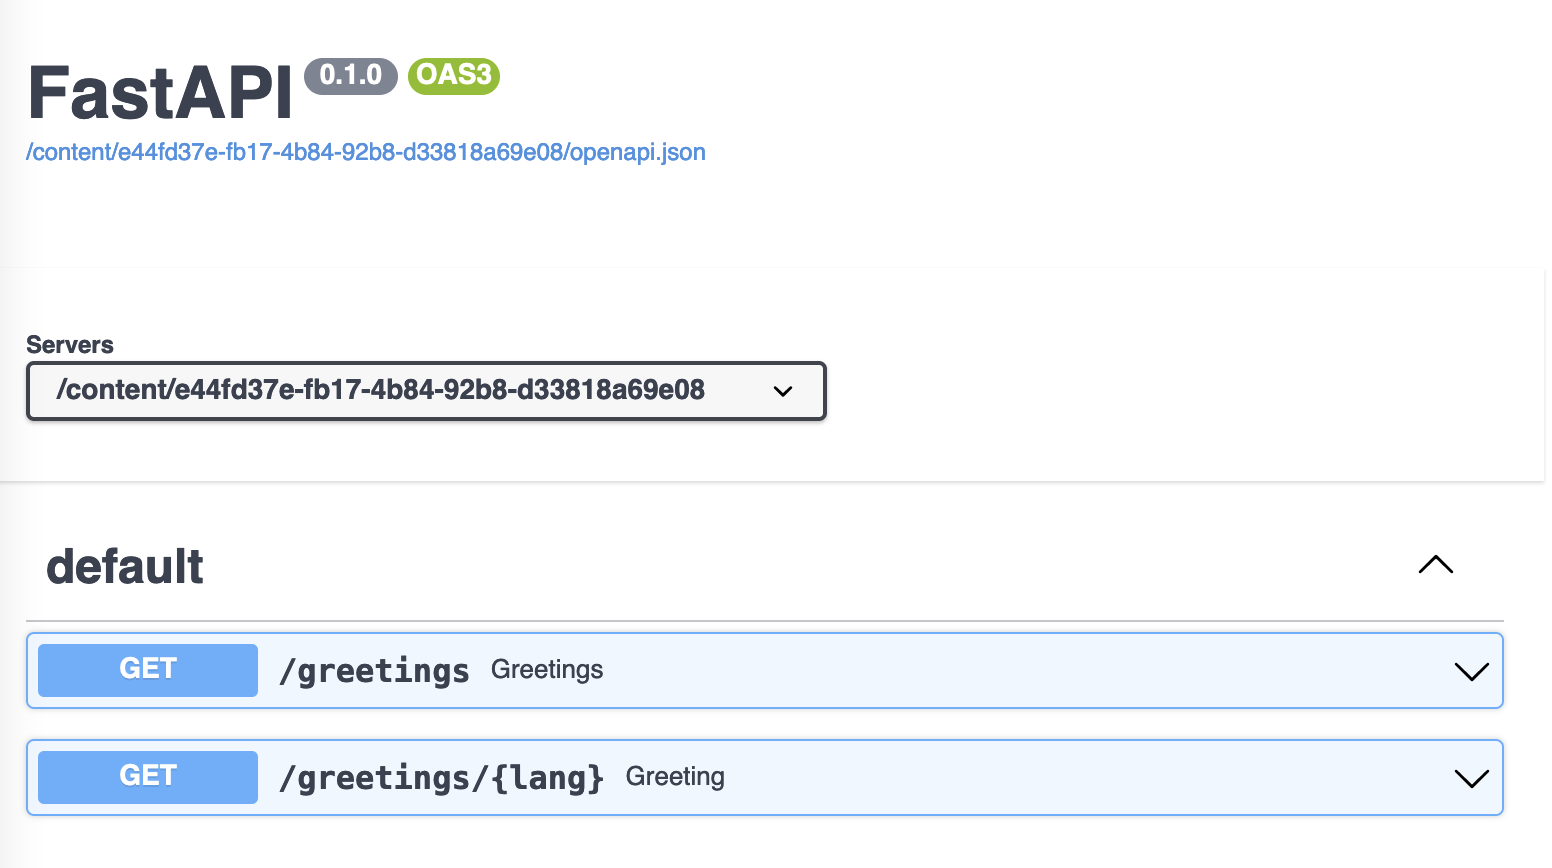The height and width of the screenshot is (868, 1552).
Task: Click the OAS3 badge next to FastAPI title
Action: point(453,76)
